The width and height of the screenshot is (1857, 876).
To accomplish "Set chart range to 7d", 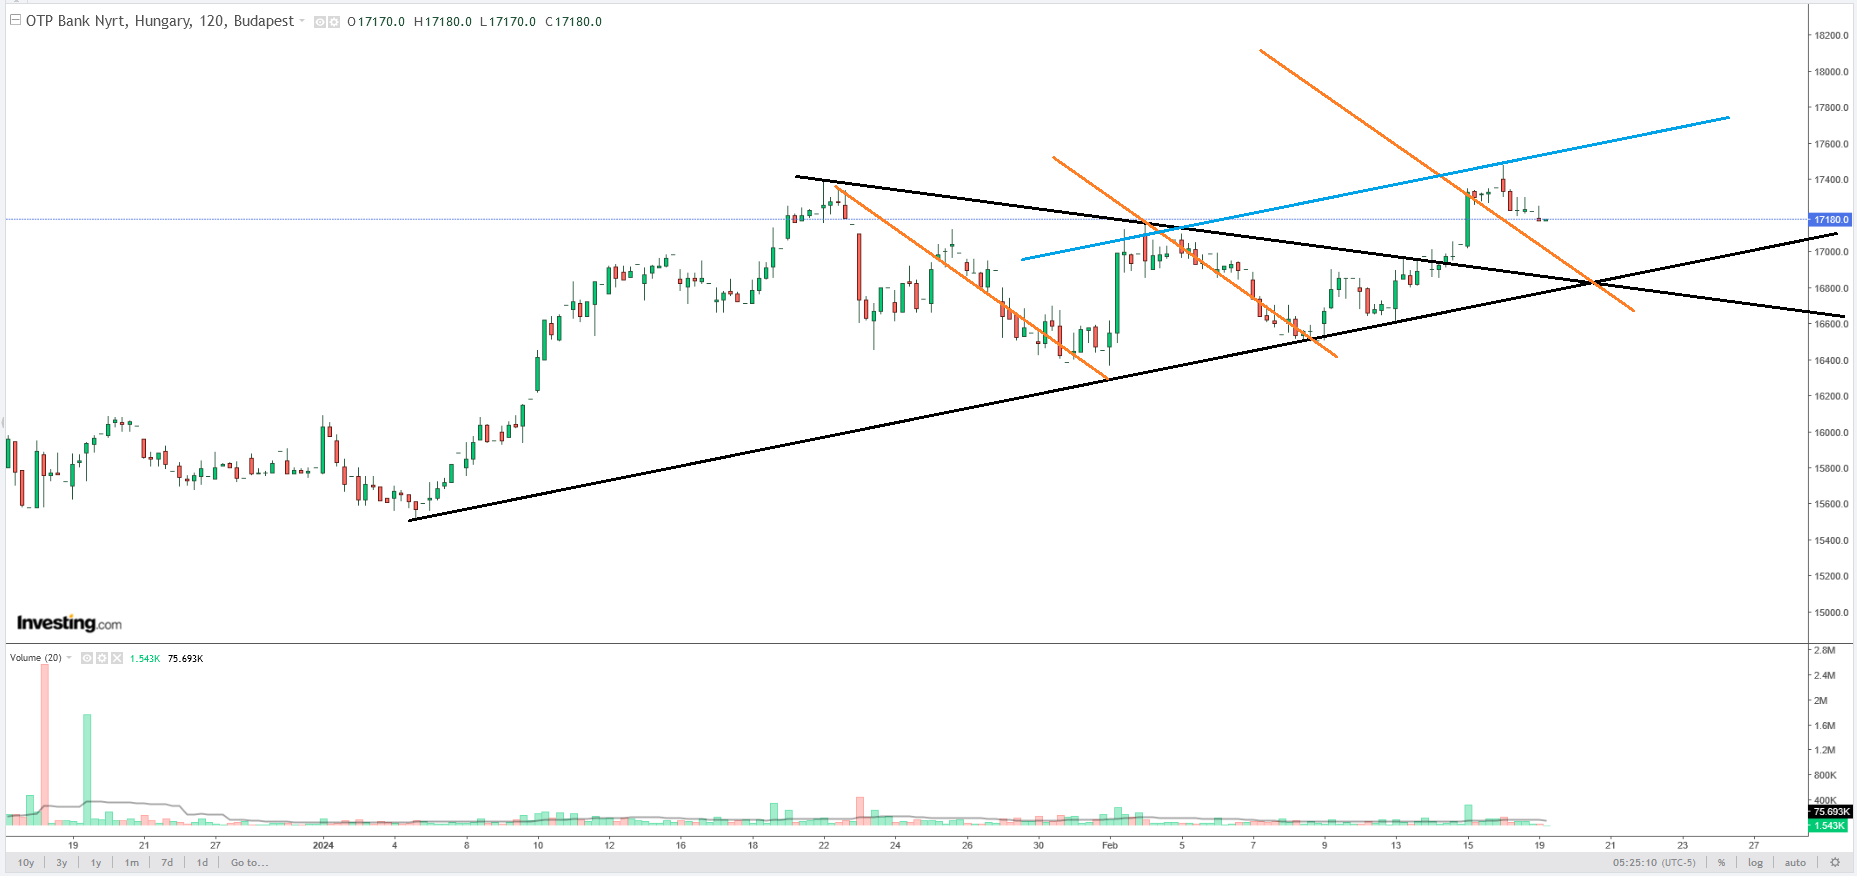I will (x=167, y=862).
